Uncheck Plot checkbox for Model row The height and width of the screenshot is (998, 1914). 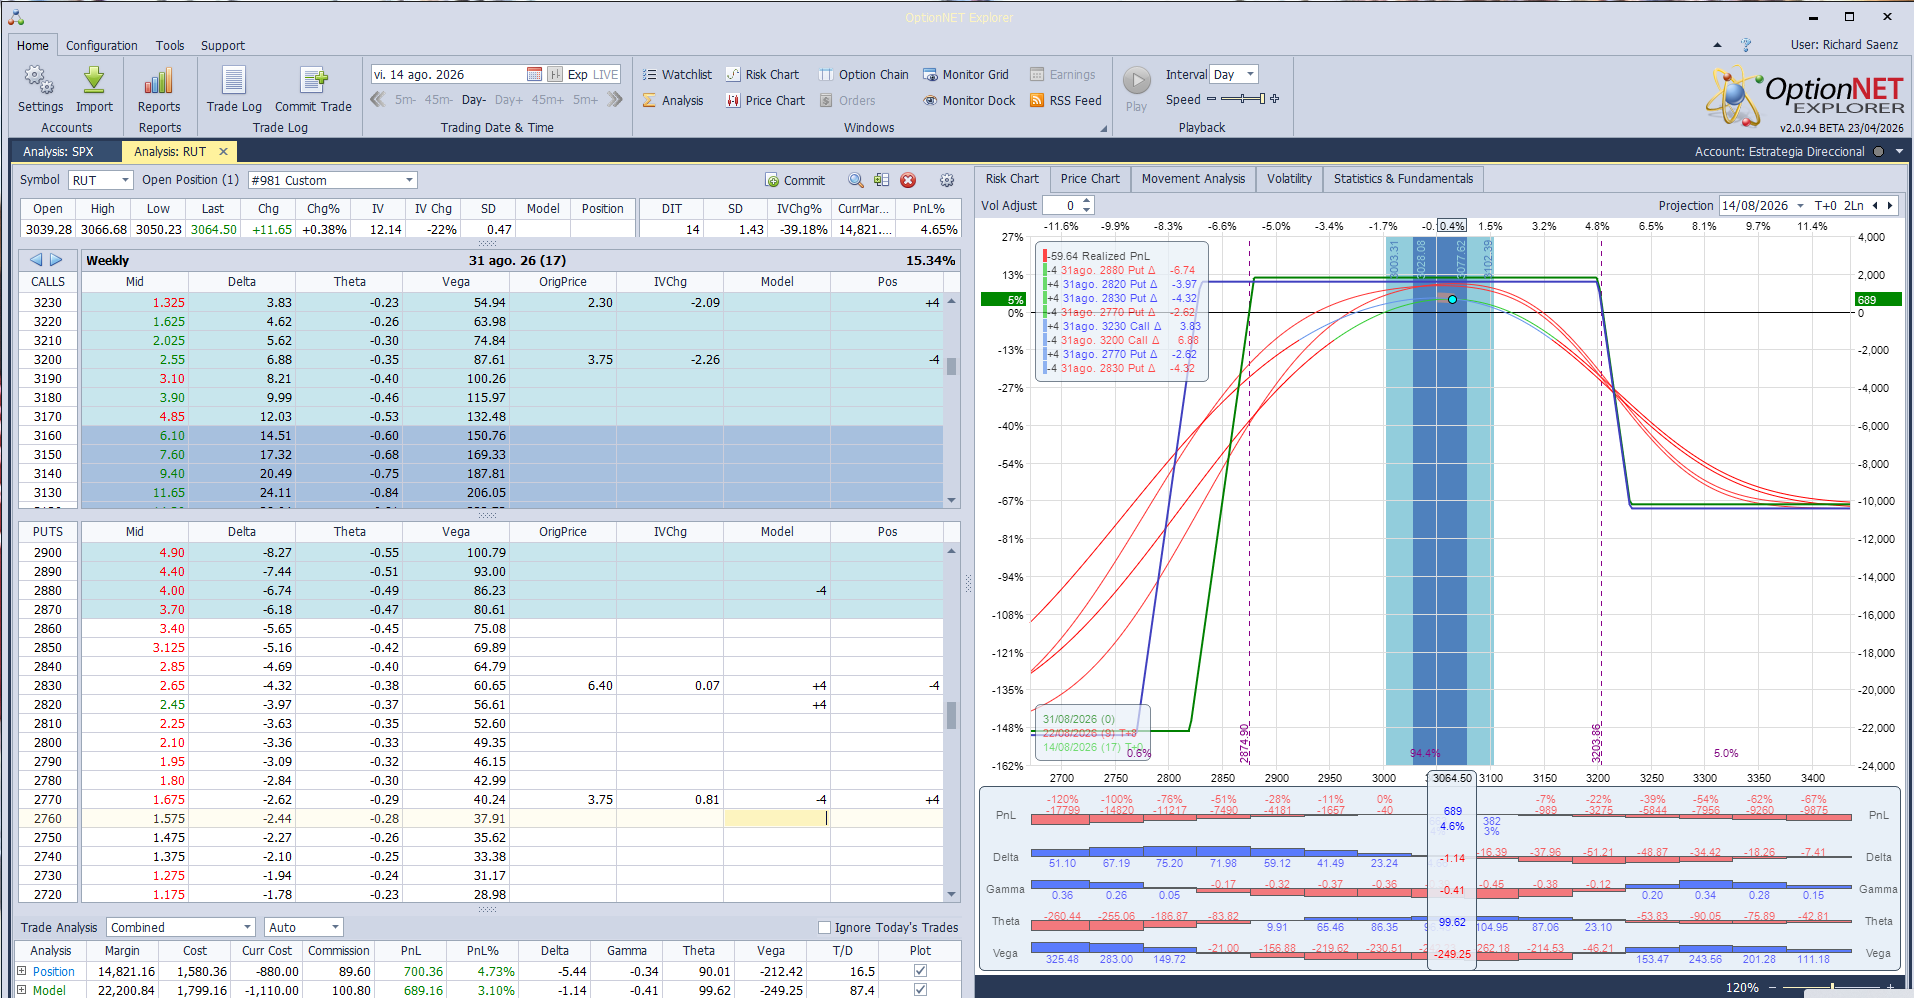pyautogui.click(x=920, y=990)
